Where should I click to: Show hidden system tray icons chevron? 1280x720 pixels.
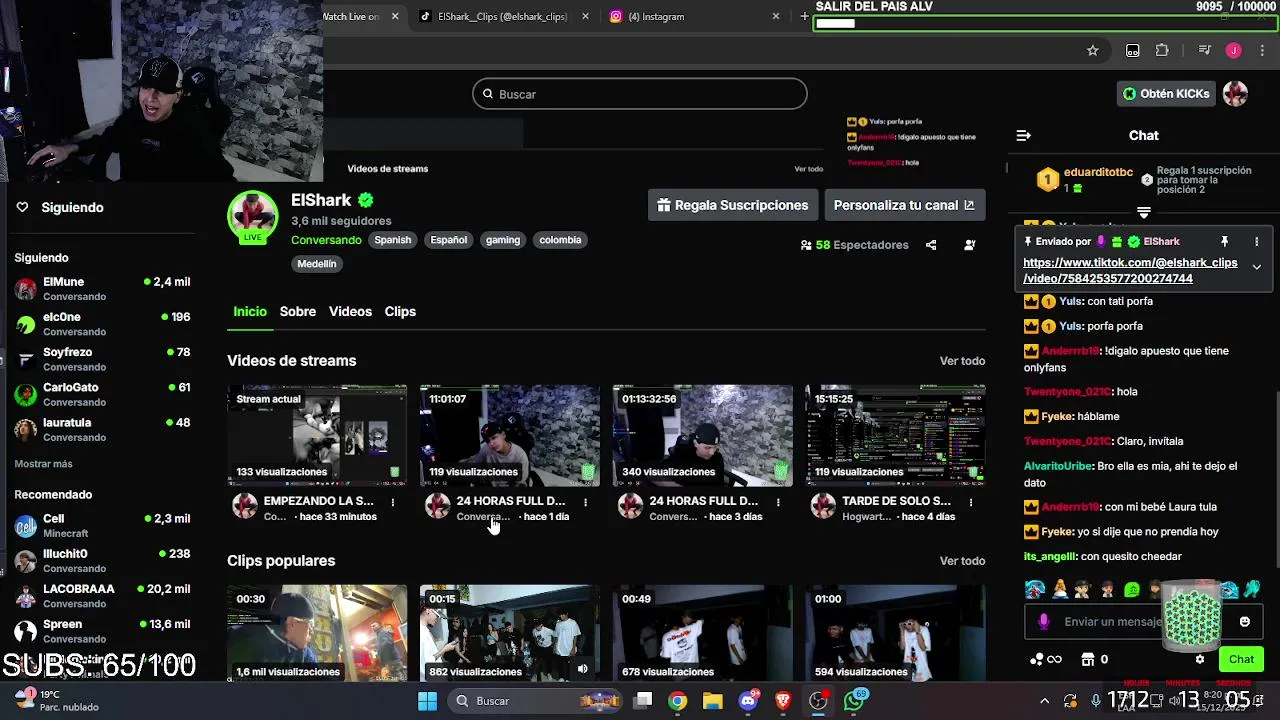[x=1044, y=701]
